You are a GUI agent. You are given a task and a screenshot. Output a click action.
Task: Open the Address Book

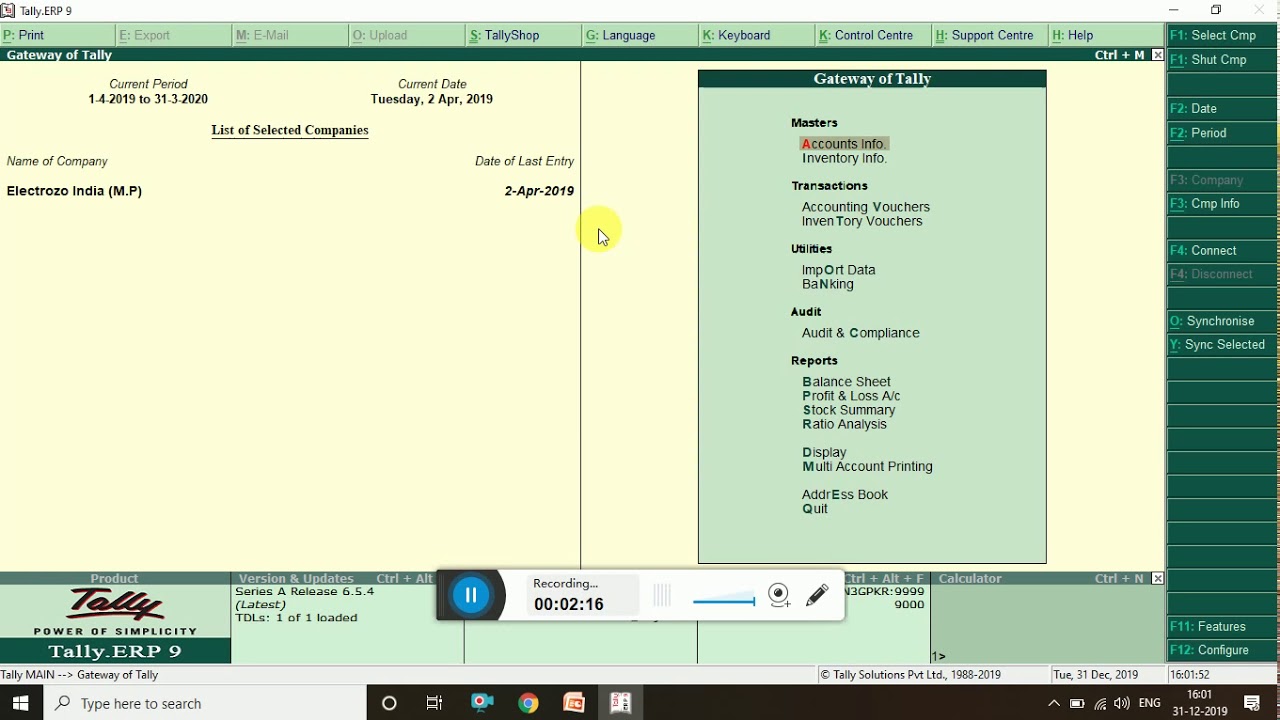tap(845, 495)
